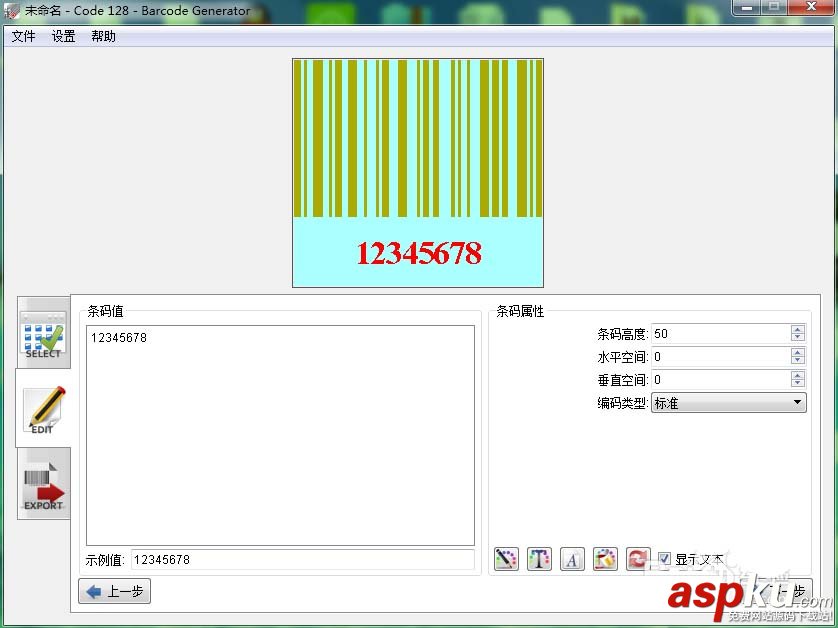The image size is (838, 628).
Task: Click the barcode preview image
Action: coord(418,173)
